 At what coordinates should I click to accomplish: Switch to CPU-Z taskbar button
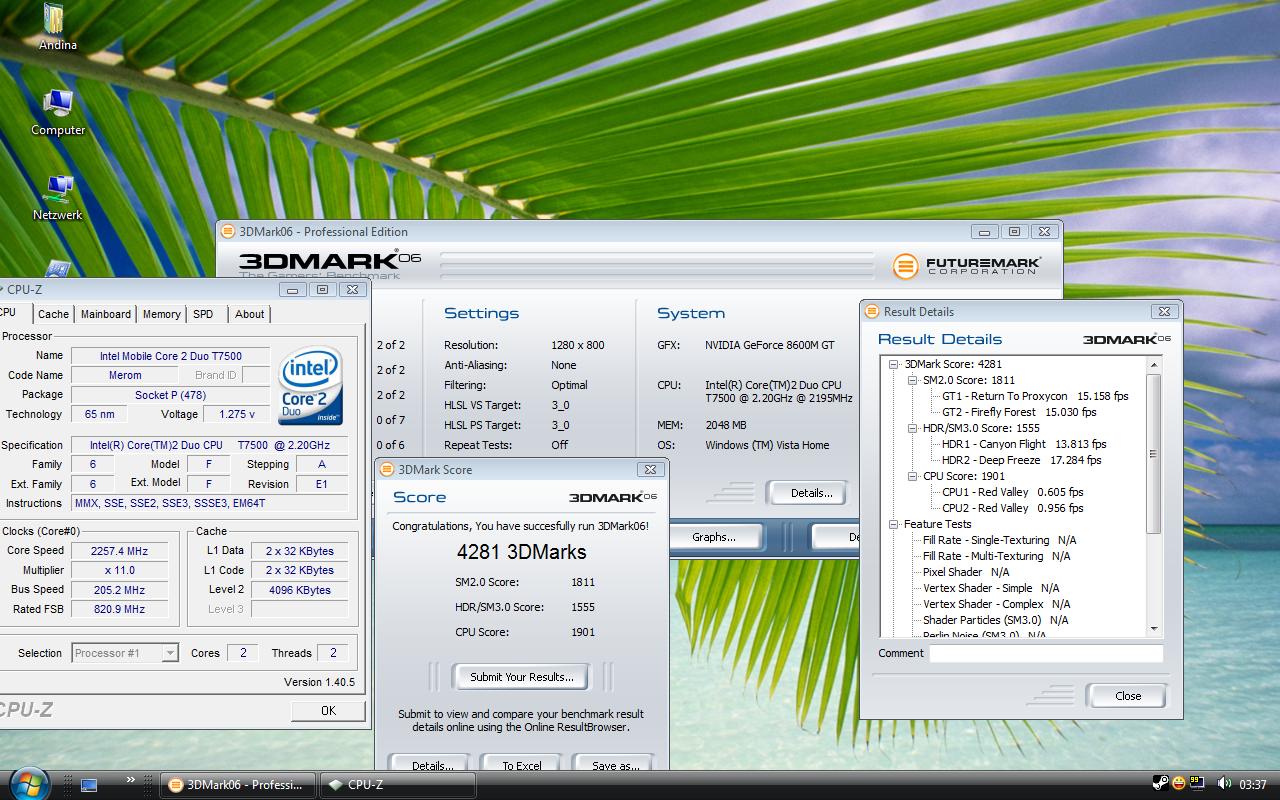pos(399,785)
